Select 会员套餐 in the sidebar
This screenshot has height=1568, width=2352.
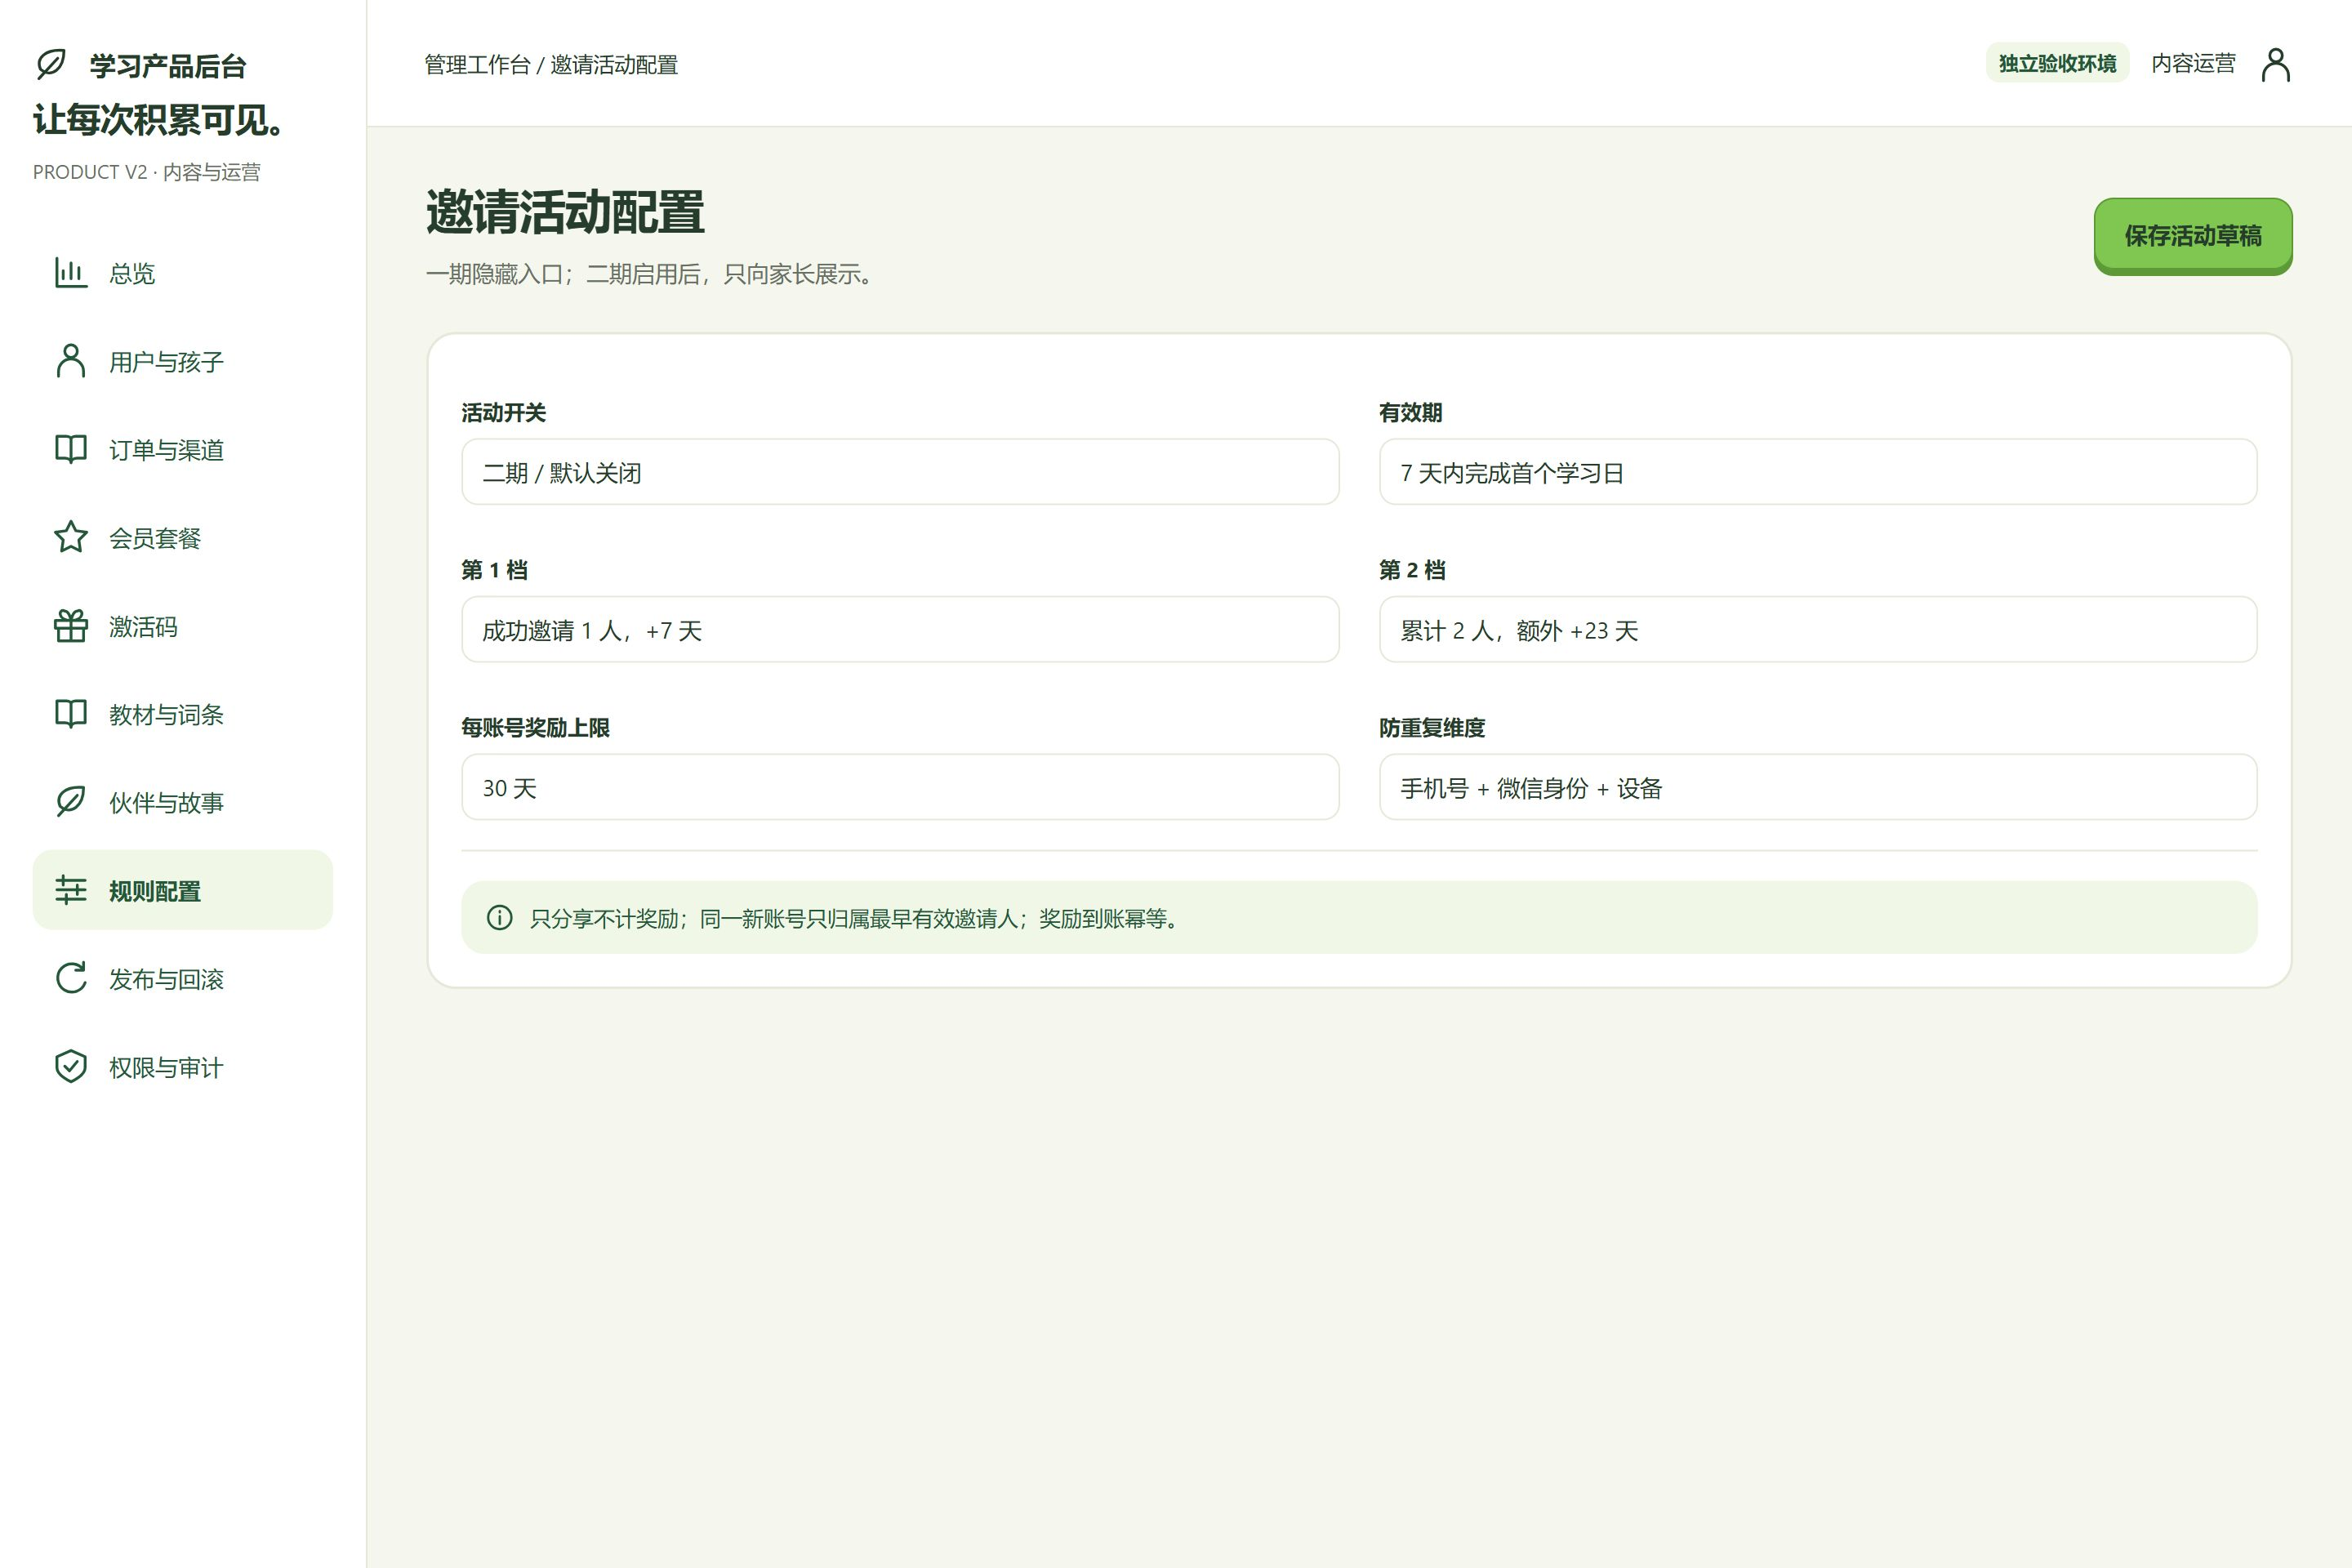point(183,537)
